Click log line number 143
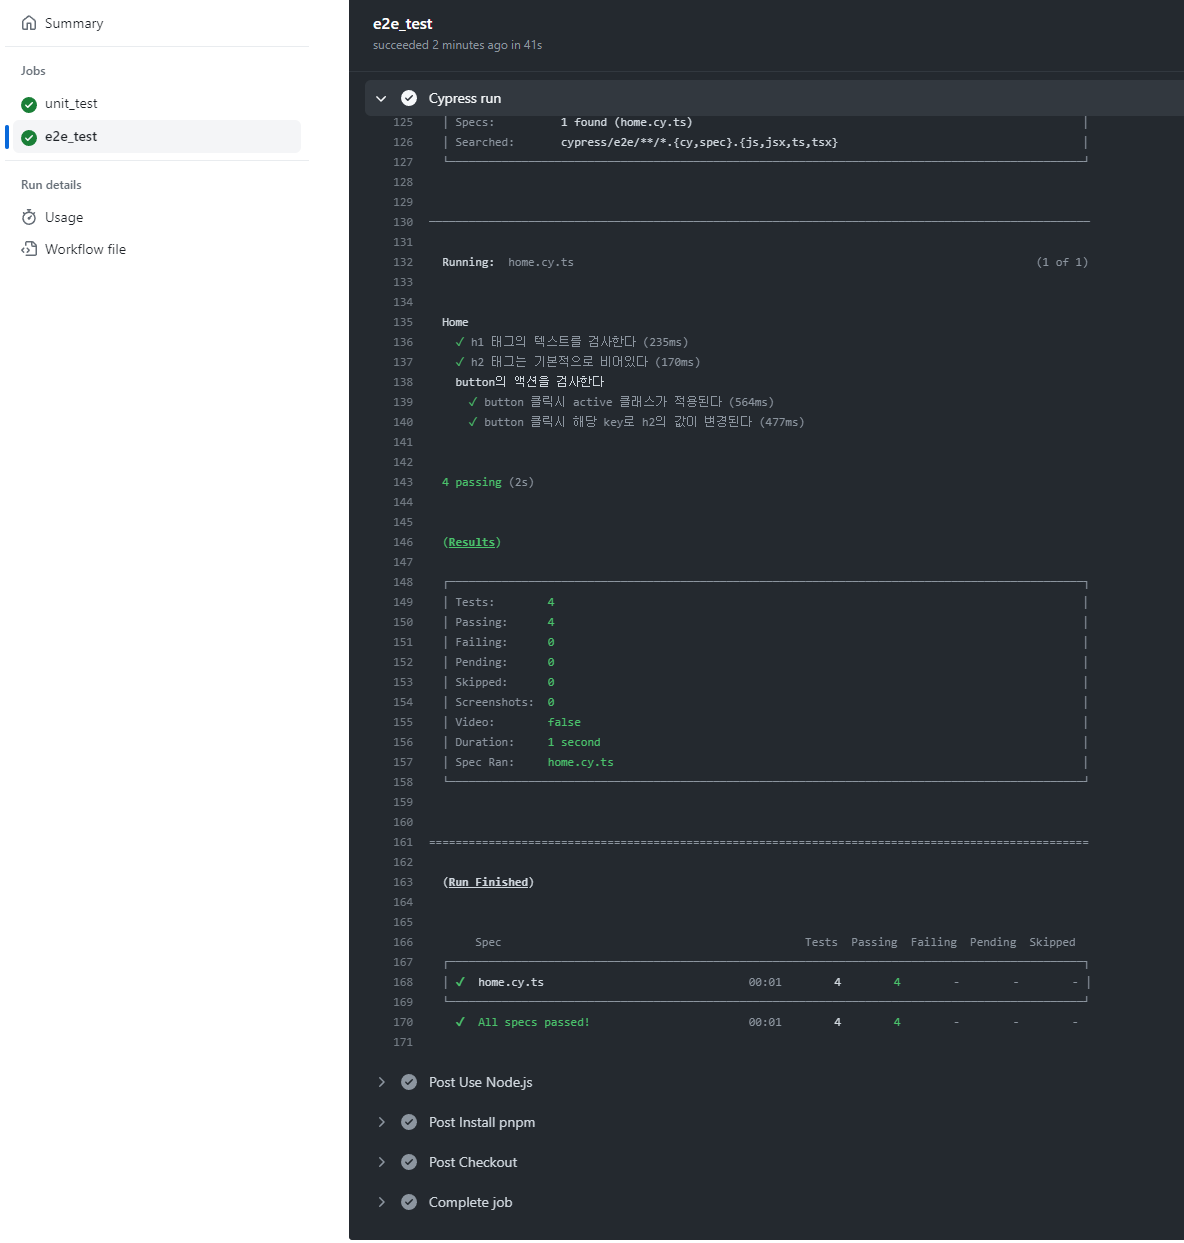1184x1243 pixels. [403, 482]
